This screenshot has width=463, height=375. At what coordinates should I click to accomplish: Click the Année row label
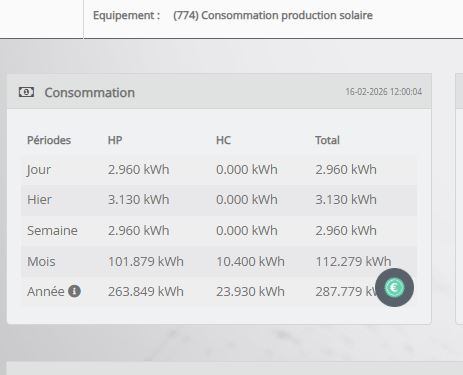(46, 291)
